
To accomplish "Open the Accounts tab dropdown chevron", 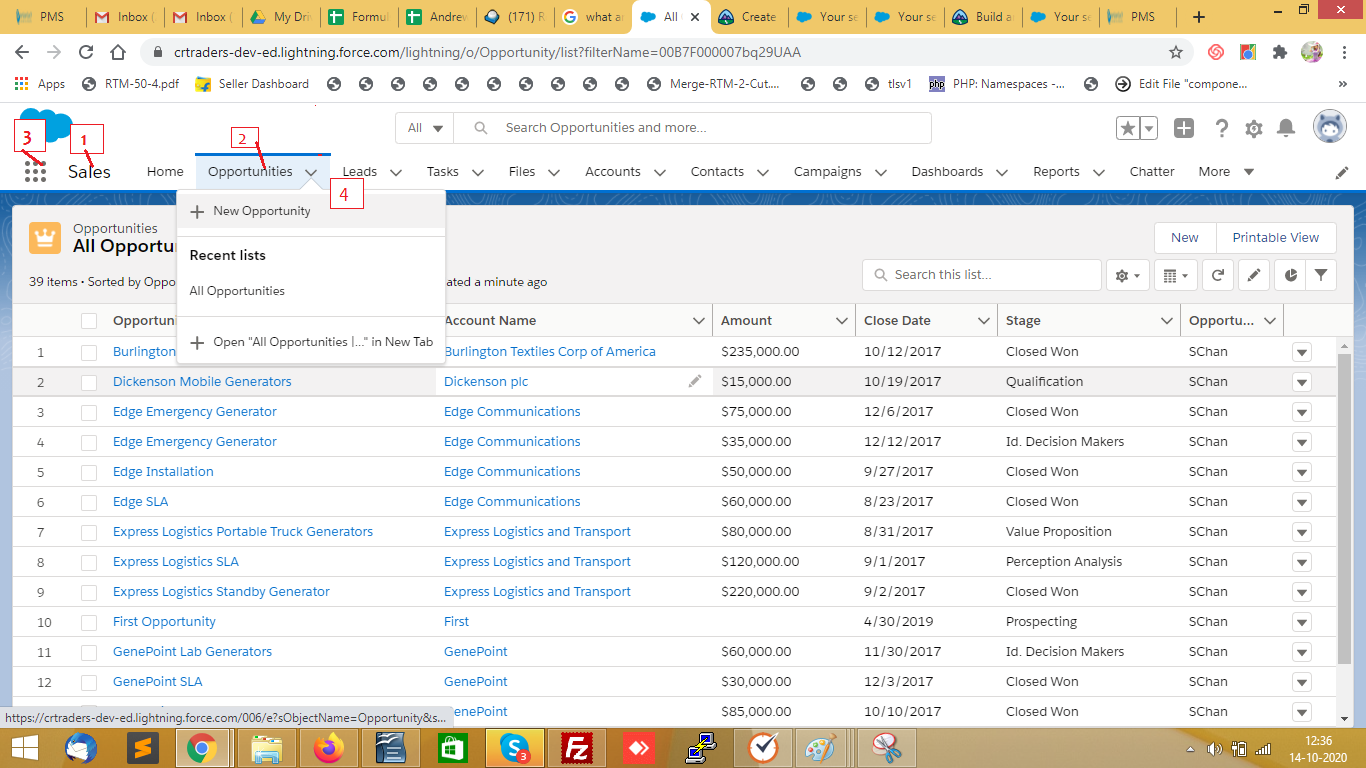I will click(x=661, y=171).
